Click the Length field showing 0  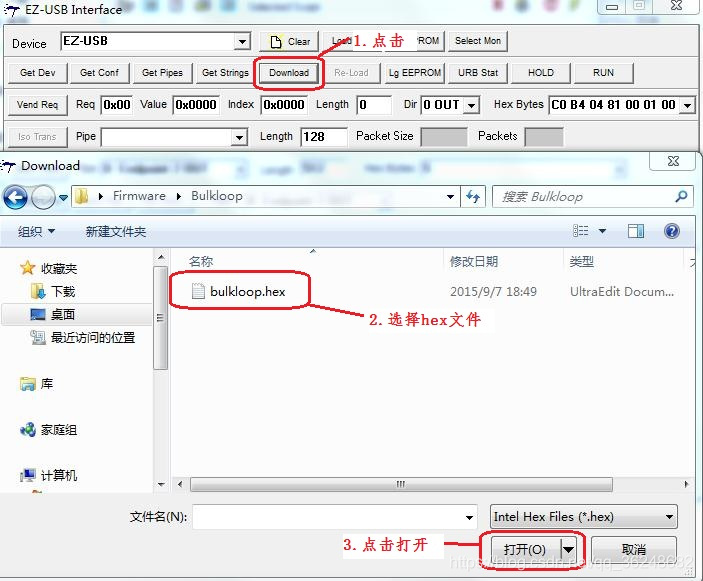click(374, 105)
